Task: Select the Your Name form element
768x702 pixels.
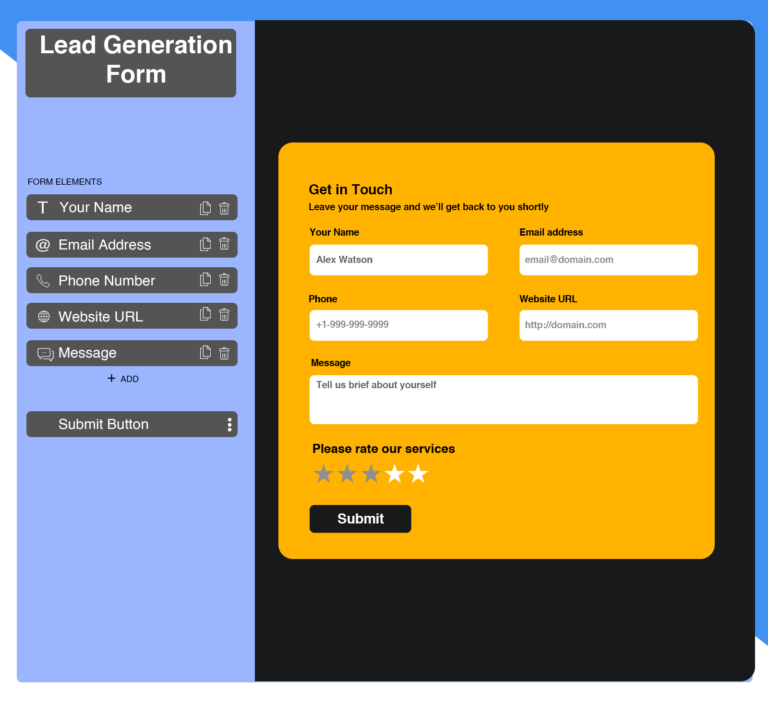Action: [132, 207]
